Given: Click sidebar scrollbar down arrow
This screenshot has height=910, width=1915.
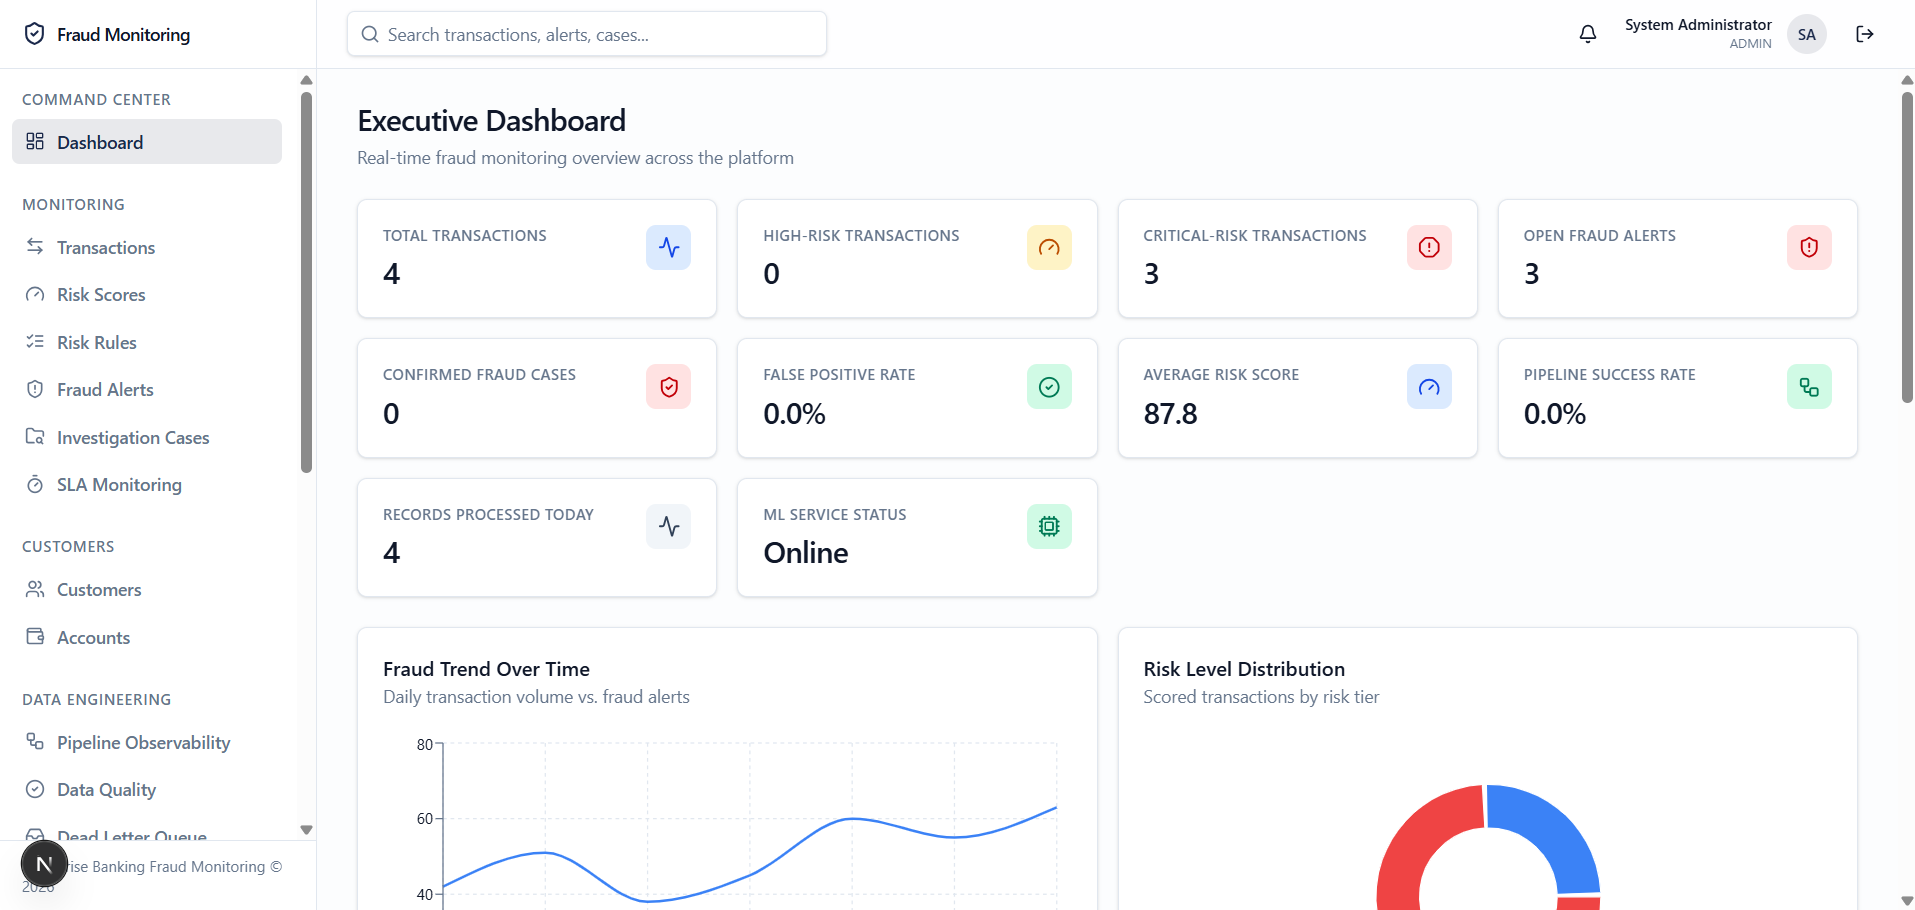Looking at the screenshot, I should pos(306,829).
